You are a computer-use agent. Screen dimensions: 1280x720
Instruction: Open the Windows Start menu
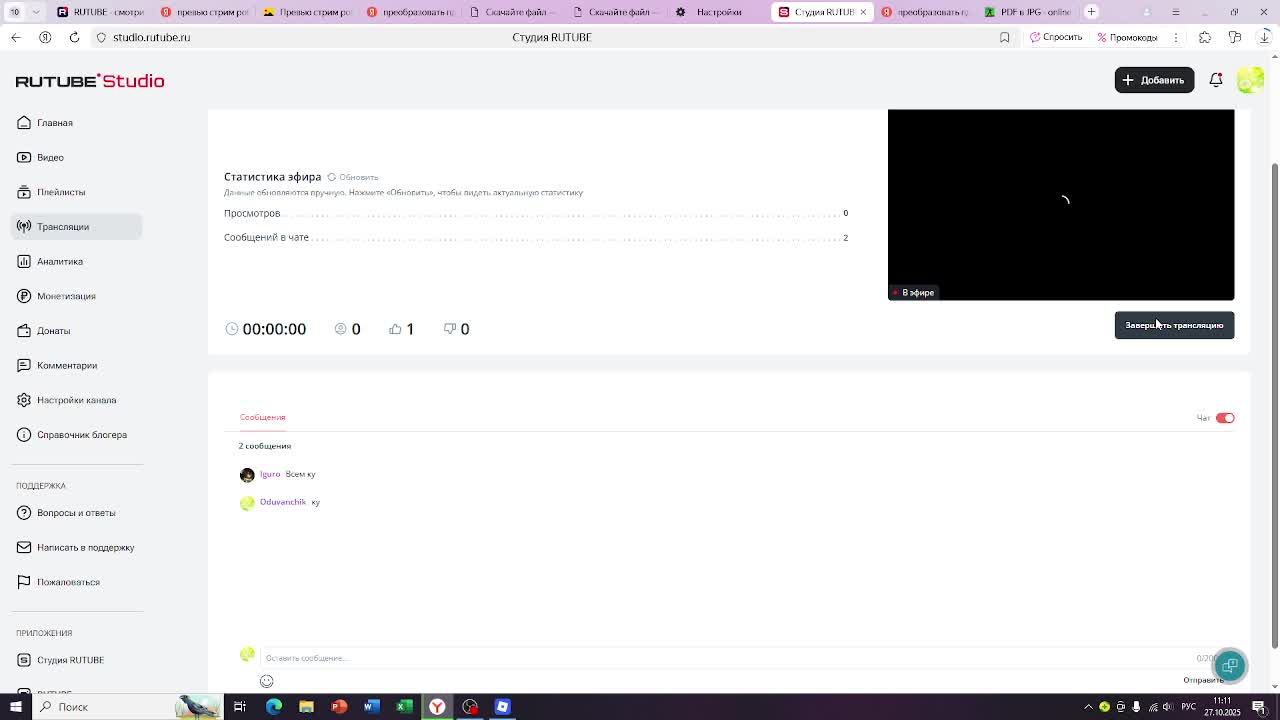click(x=15, y=707)
